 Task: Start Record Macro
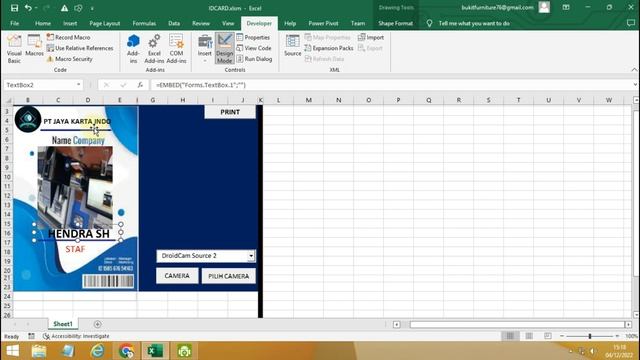tap(68, 37)
